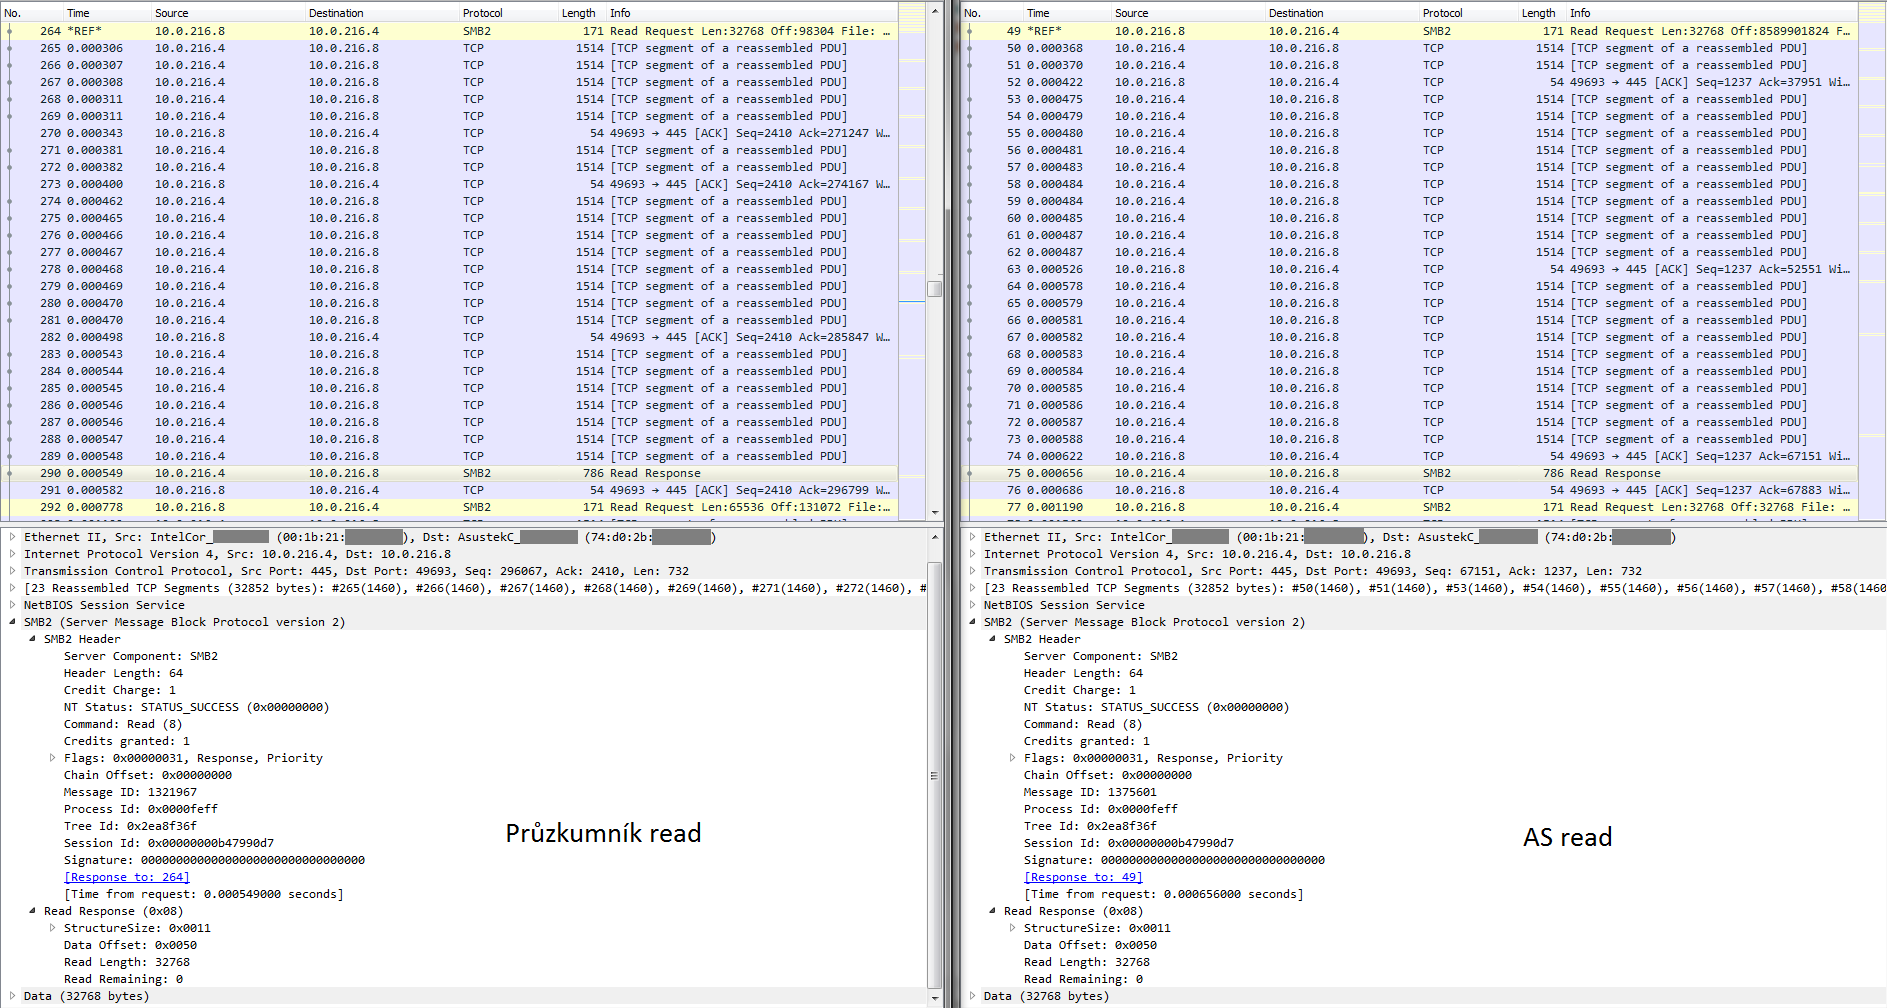Expand Ethernet II tree in left pane
This screenshot has width=1887, height=1008.
coord(13,537)
